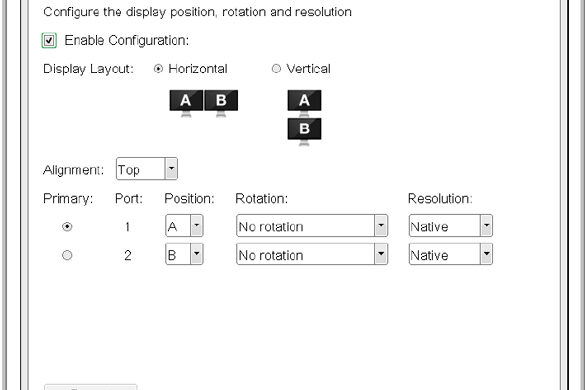Click the Enable Configuration label text
Screen dimensions: 585x390
[x=126, y=40]
